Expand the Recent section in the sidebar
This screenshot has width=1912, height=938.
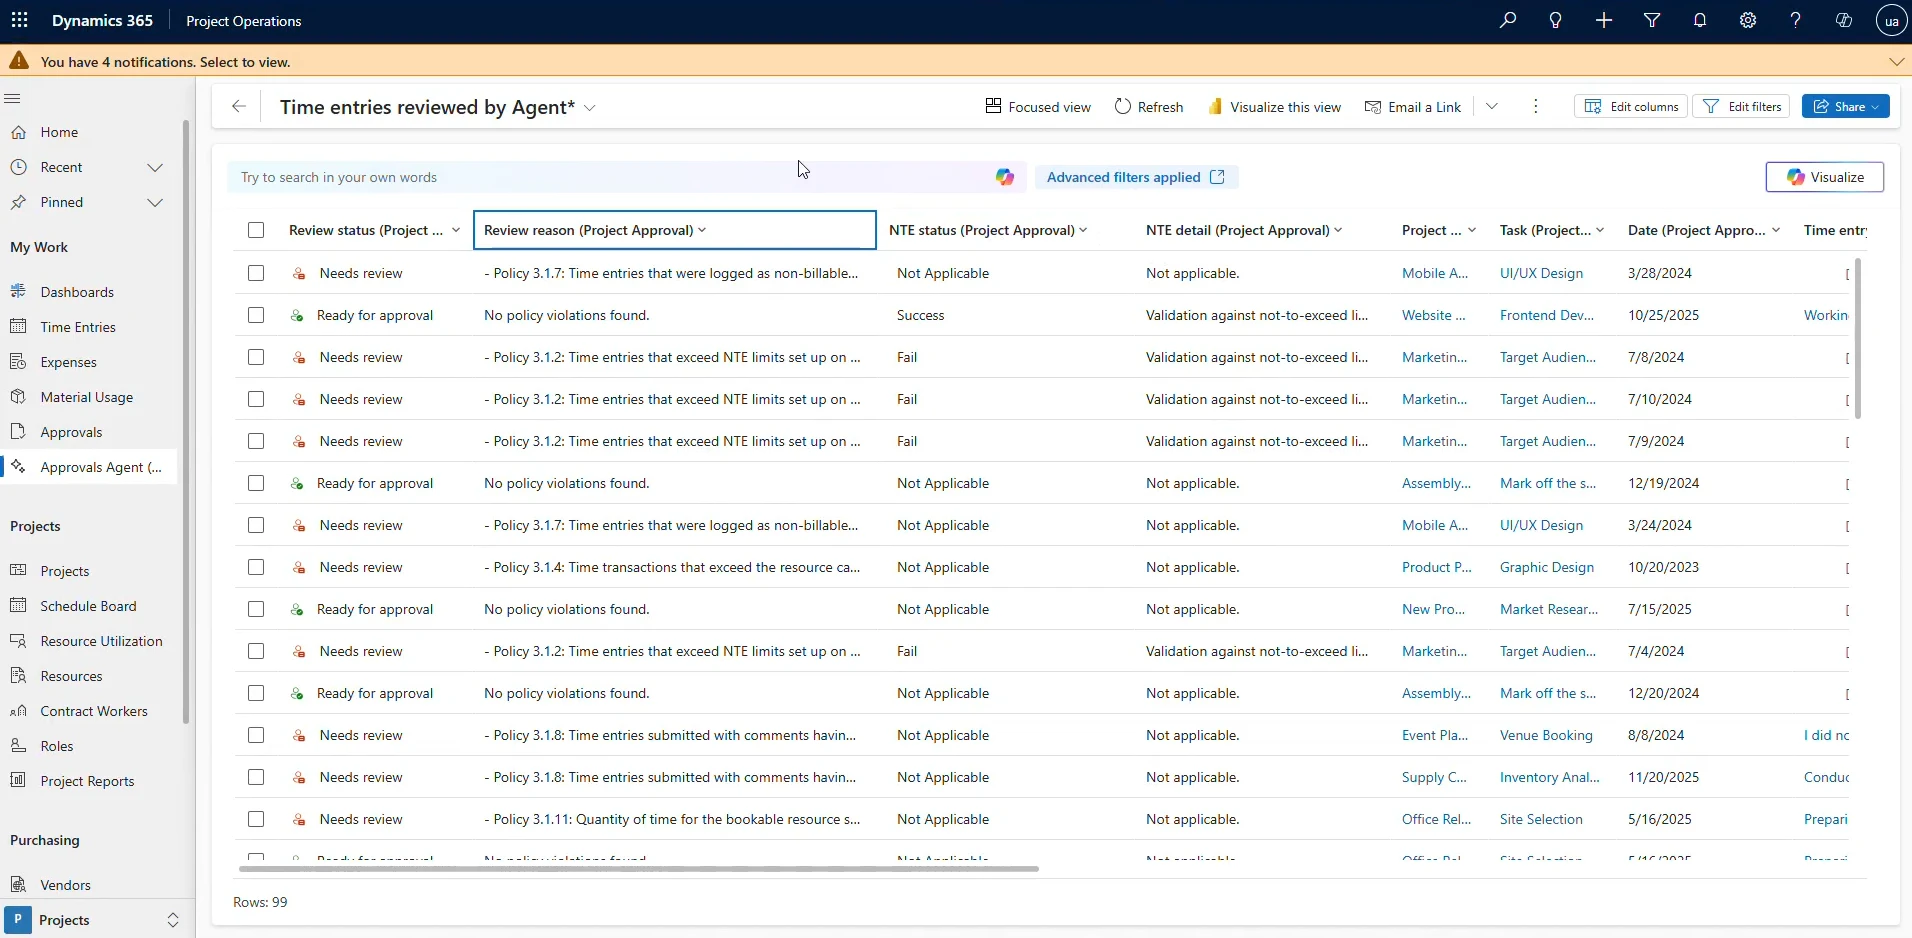coord(157,167)
